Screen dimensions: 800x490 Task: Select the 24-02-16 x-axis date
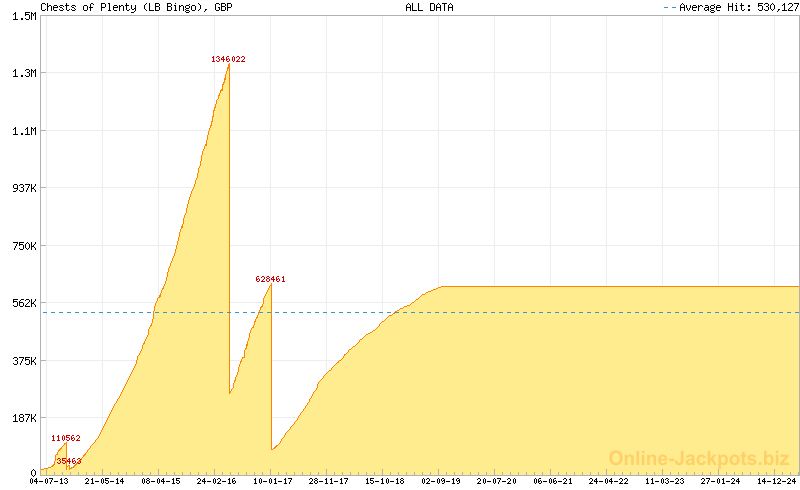[x=217, y=481]
